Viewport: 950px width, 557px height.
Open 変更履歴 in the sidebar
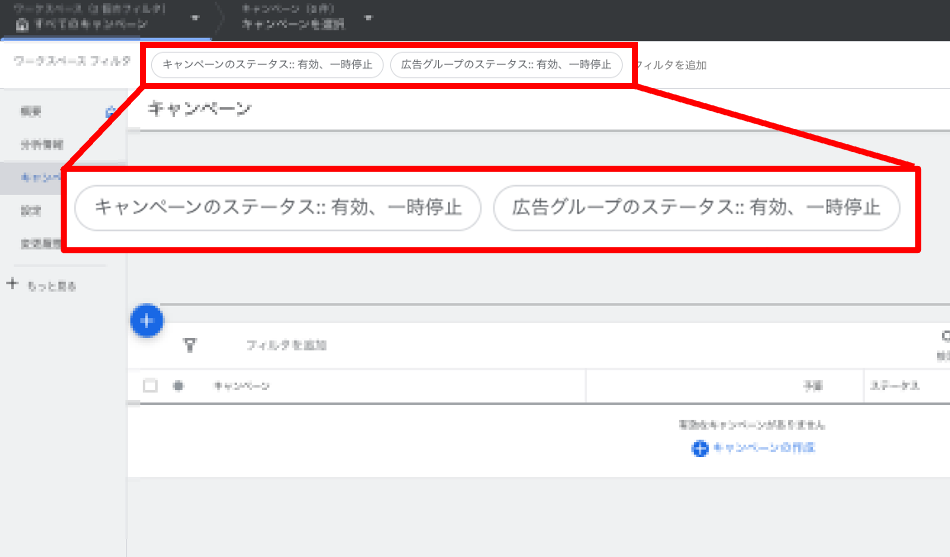pos(41,244)
